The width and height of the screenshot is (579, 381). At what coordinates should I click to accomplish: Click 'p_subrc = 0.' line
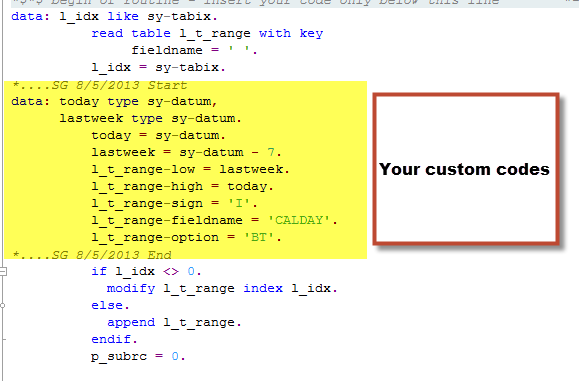(138, 357)
